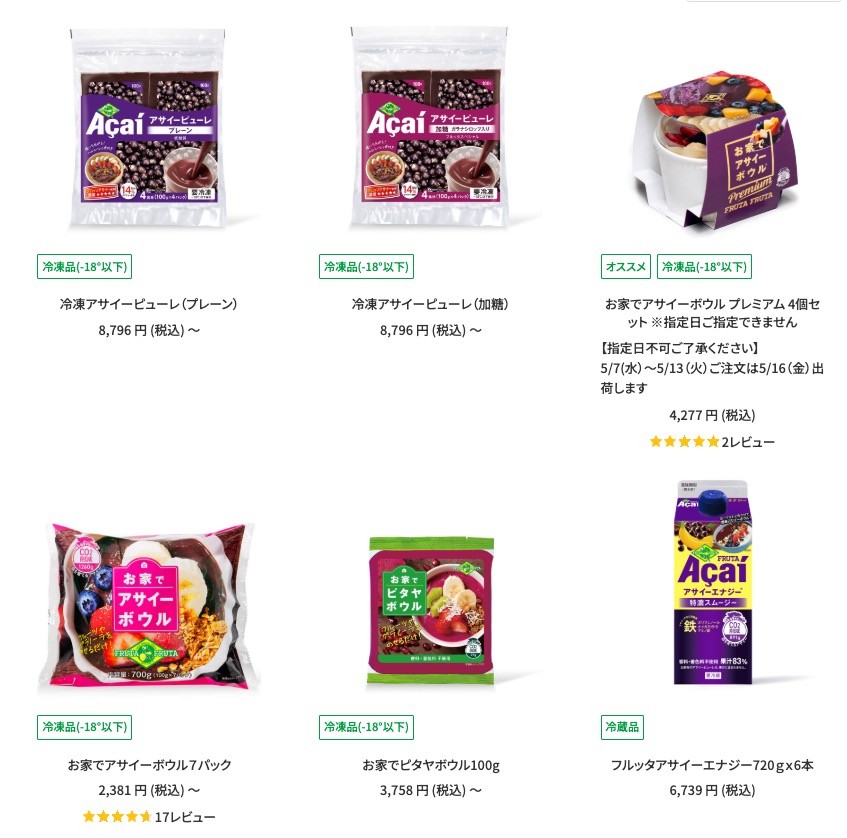The image size is (847, 838).
Task: Open the premium acai bowl cup image
Action: (x=712, y=148)
